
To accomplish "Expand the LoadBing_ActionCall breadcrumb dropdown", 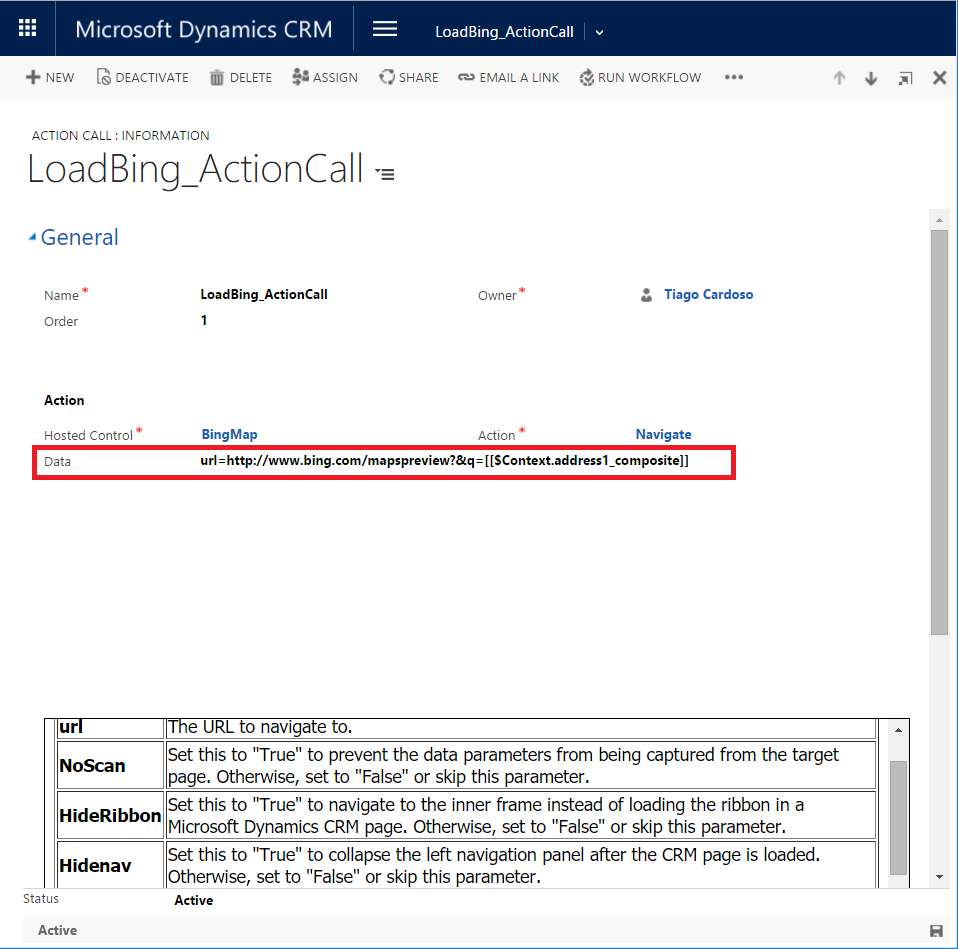I will click(x=600, y=32).
